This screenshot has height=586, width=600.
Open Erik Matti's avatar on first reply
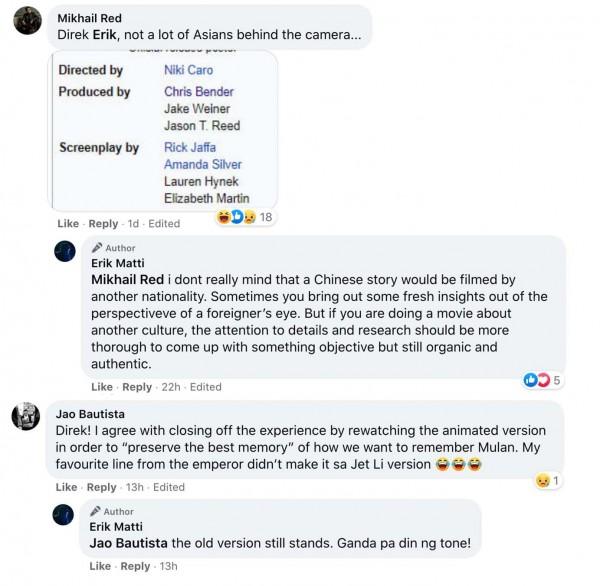click(x=65, y=252)
